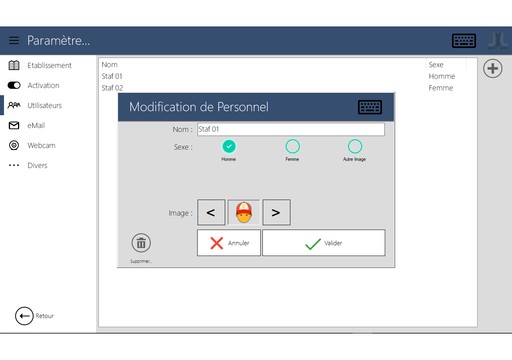The width and height of the screenshot is (512, 360).
Task: Confirm changes with Valider button
Action: (324, 243)
